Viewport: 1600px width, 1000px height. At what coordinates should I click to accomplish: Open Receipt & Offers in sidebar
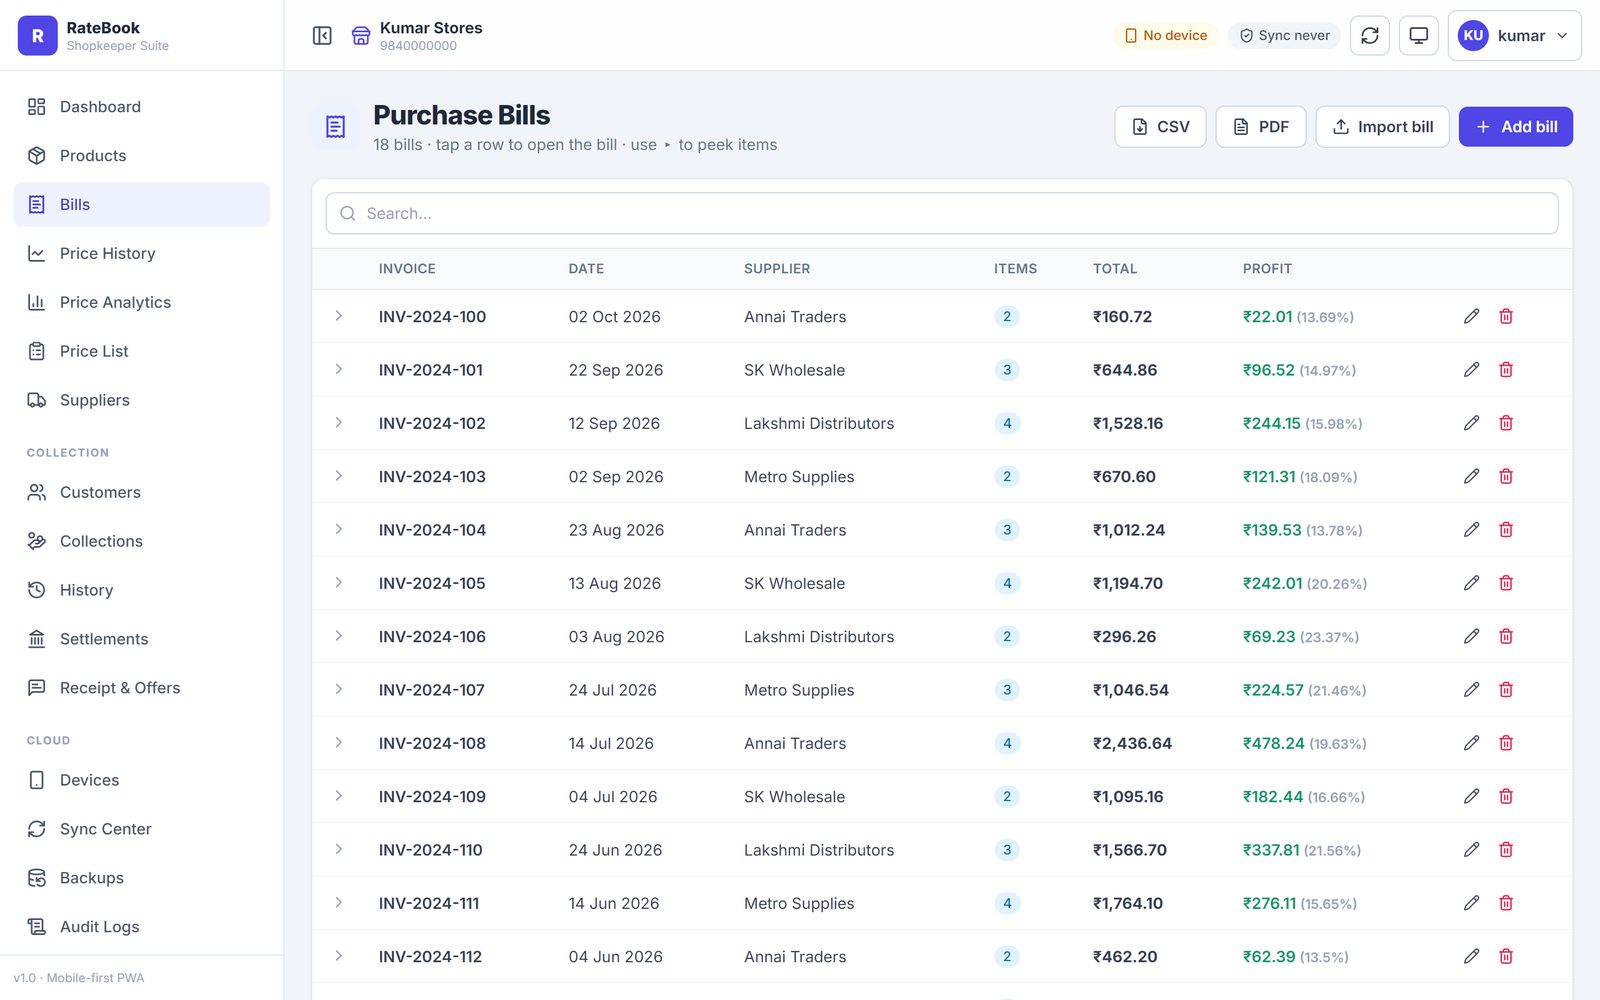141,688
